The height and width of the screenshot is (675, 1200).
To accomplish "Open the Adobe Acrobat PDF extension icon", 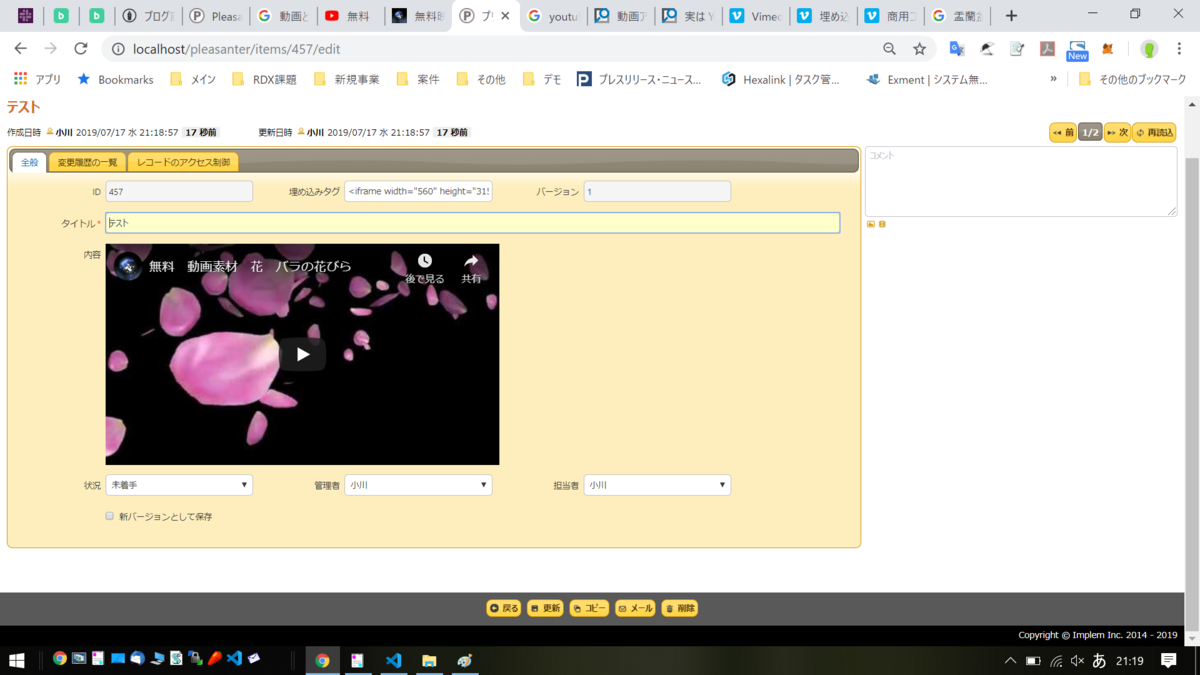I will pyautogui.click(x=1047, y=49).
